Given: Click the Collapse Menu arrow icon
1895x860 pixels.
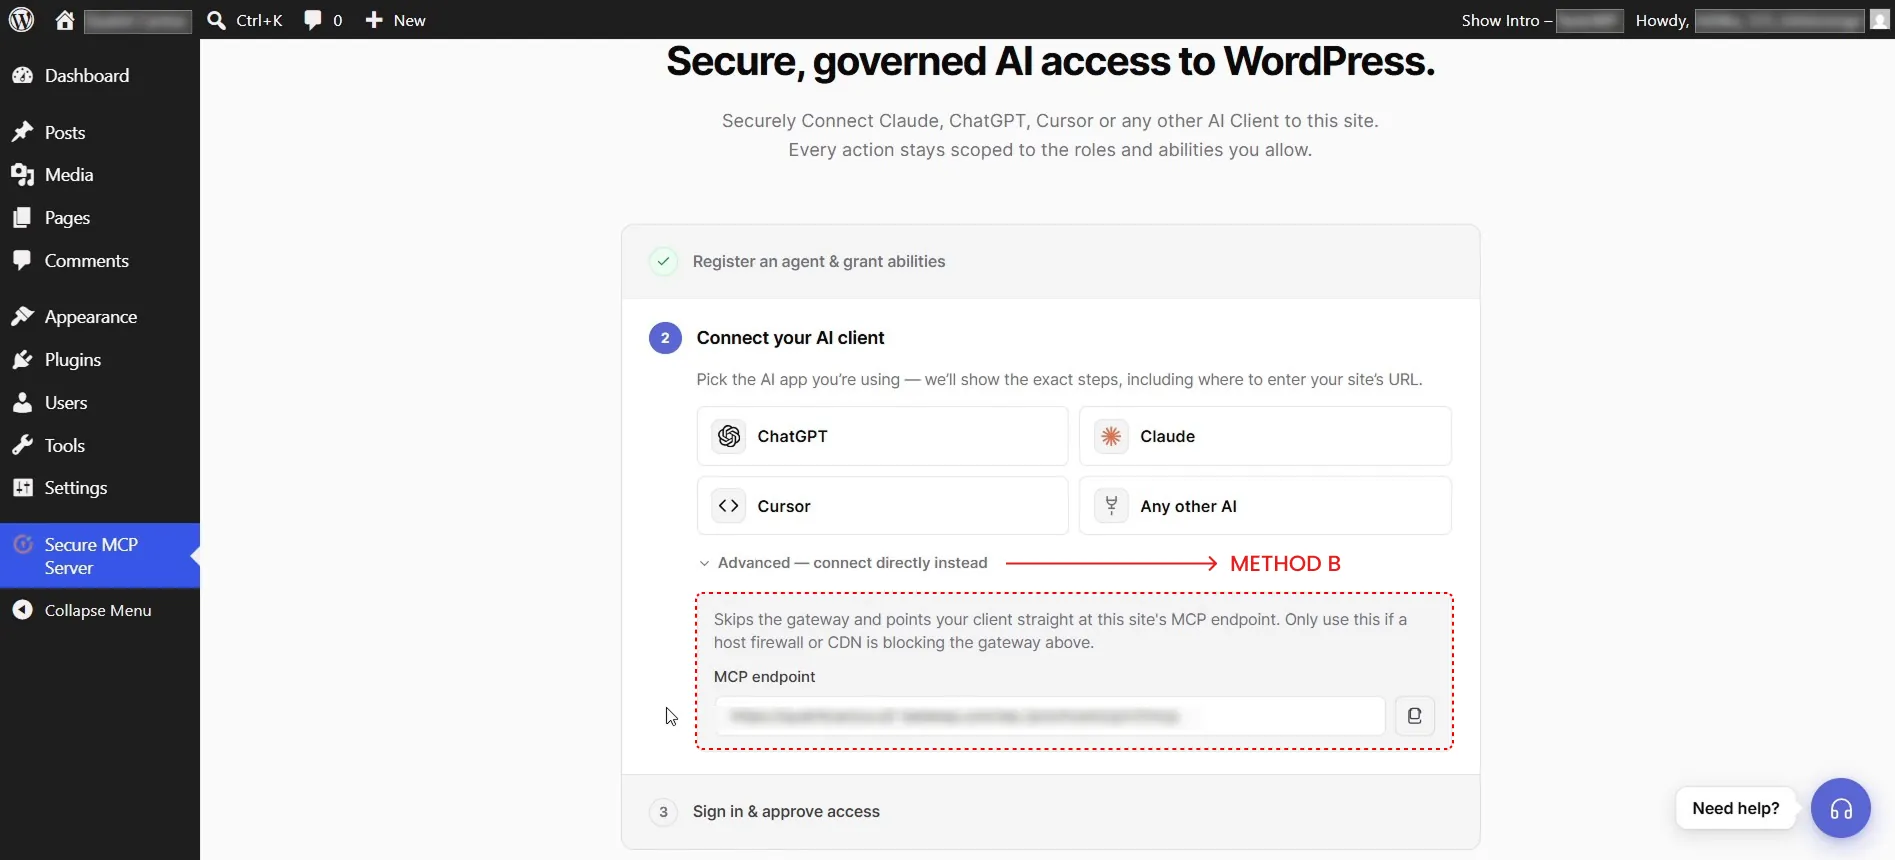Looking at the screenshot, I should tap(22, 610).
